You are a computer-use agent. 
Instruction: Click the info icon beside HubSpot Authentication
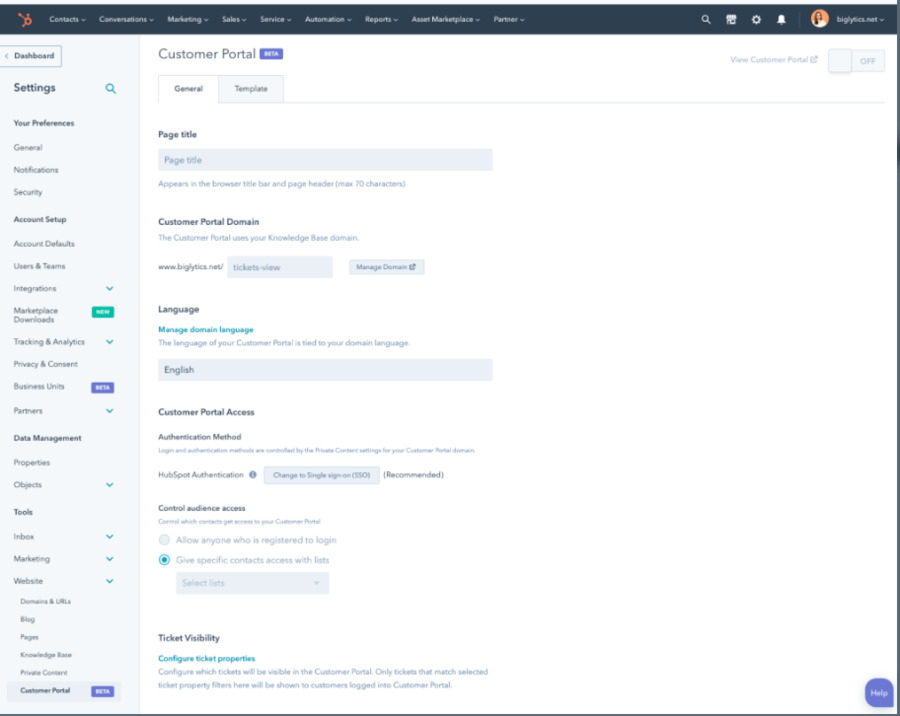point(253,475)
